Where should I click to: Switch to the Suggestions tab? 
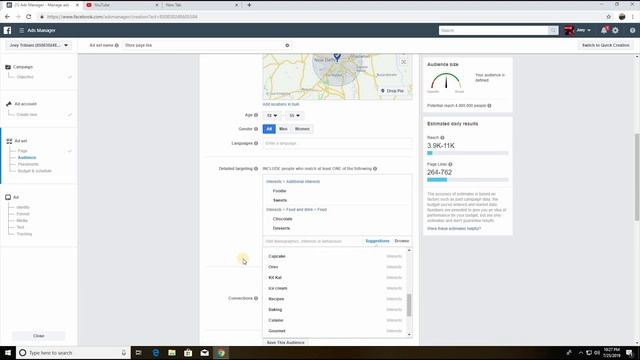coord(377,241)
